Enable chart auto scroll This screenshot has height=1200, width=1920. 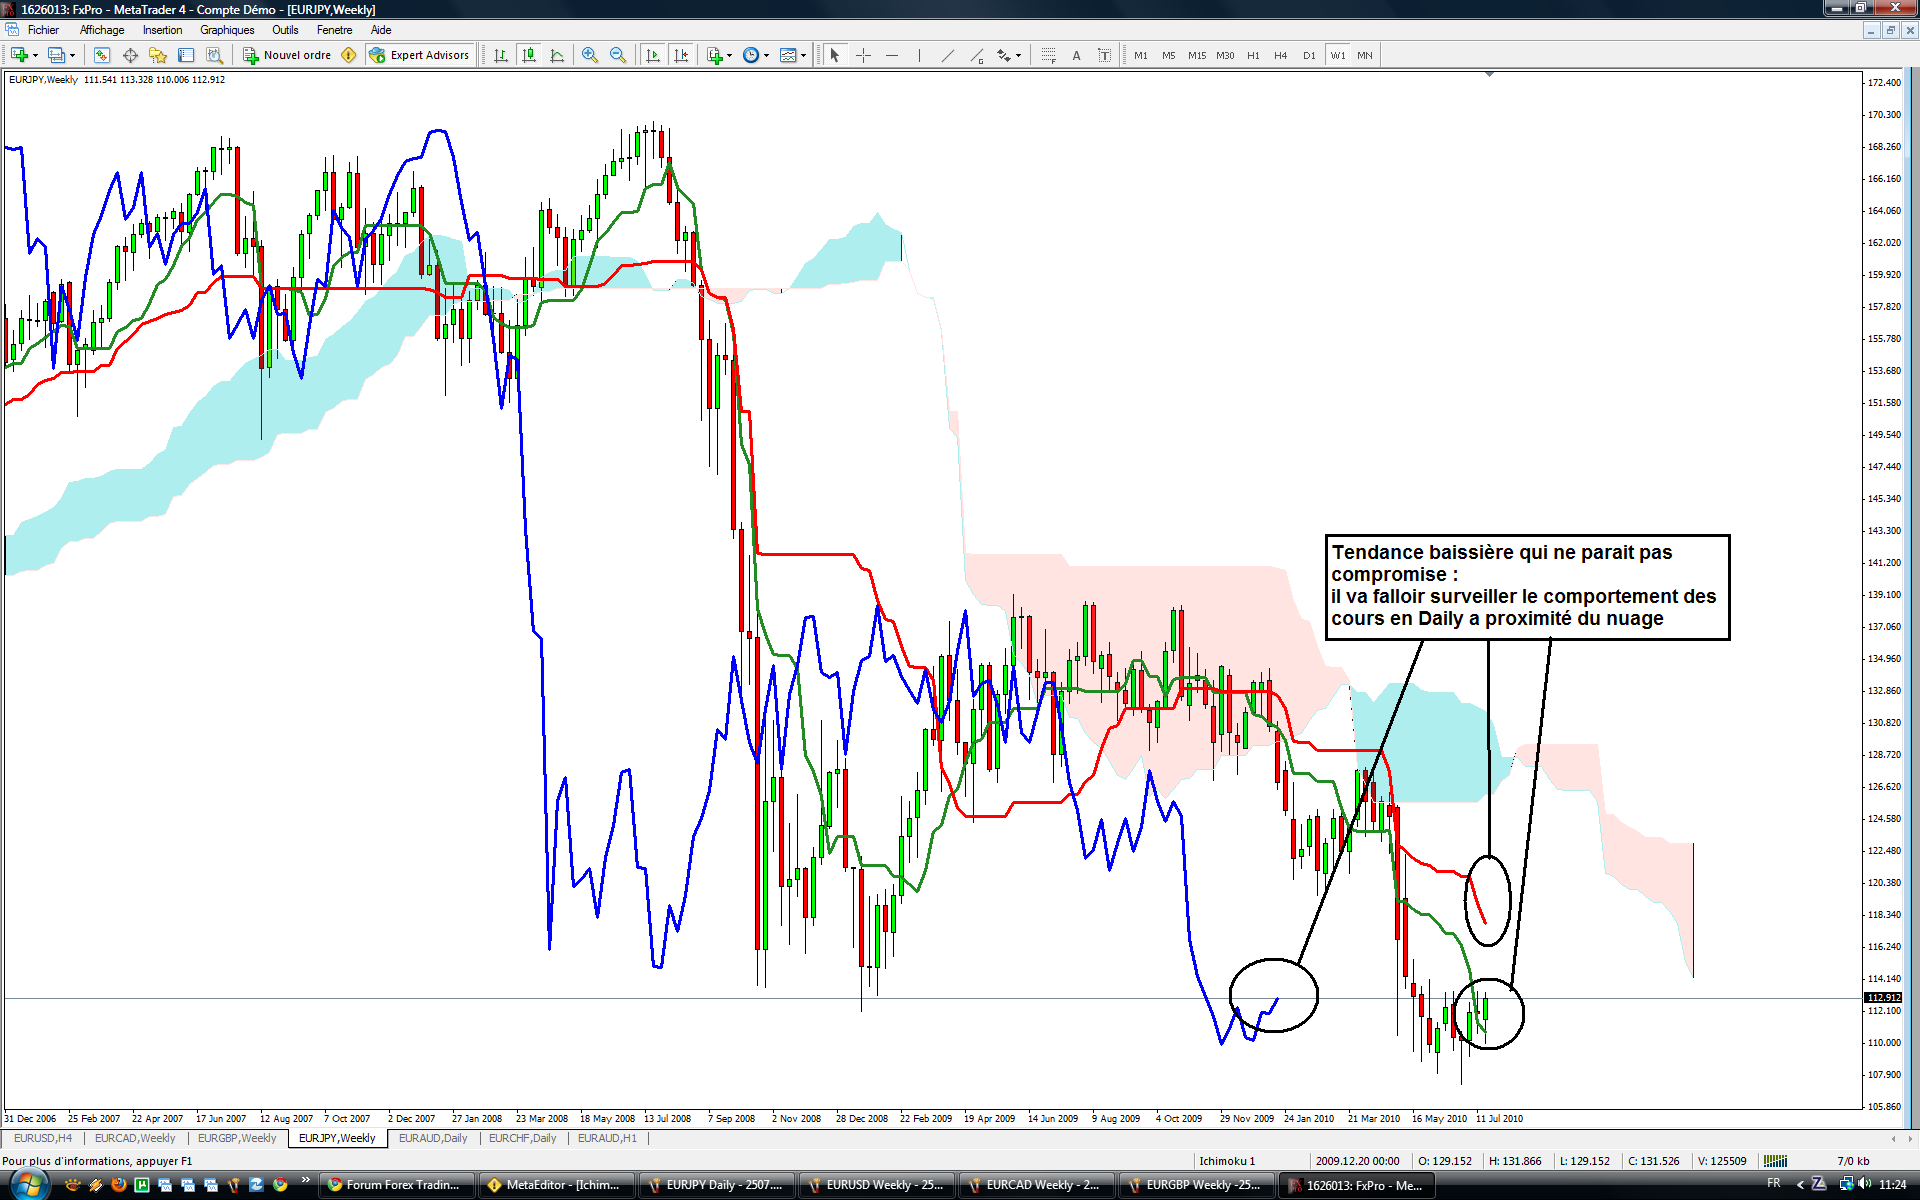(x=652, y=55)
